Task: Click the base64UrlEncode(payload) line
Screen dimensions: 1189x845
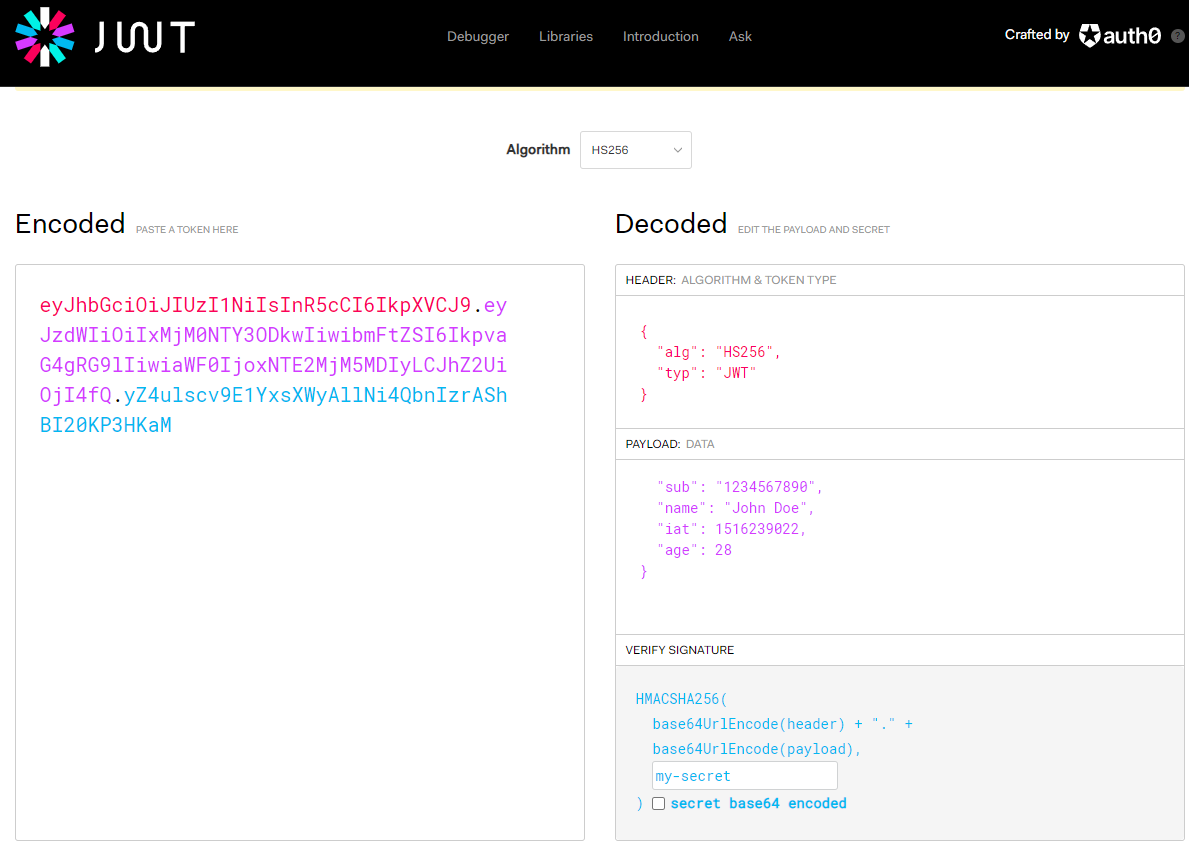Action: [757, 749]
